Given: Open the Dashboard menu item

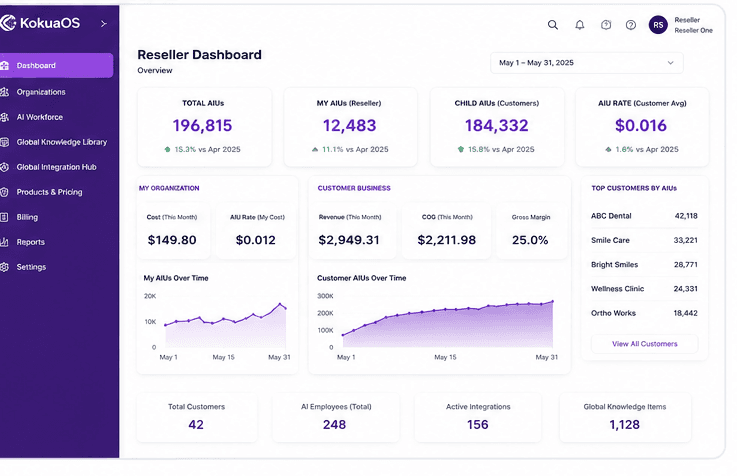Looking at the screenshot, I should click(x=56, y=65).
